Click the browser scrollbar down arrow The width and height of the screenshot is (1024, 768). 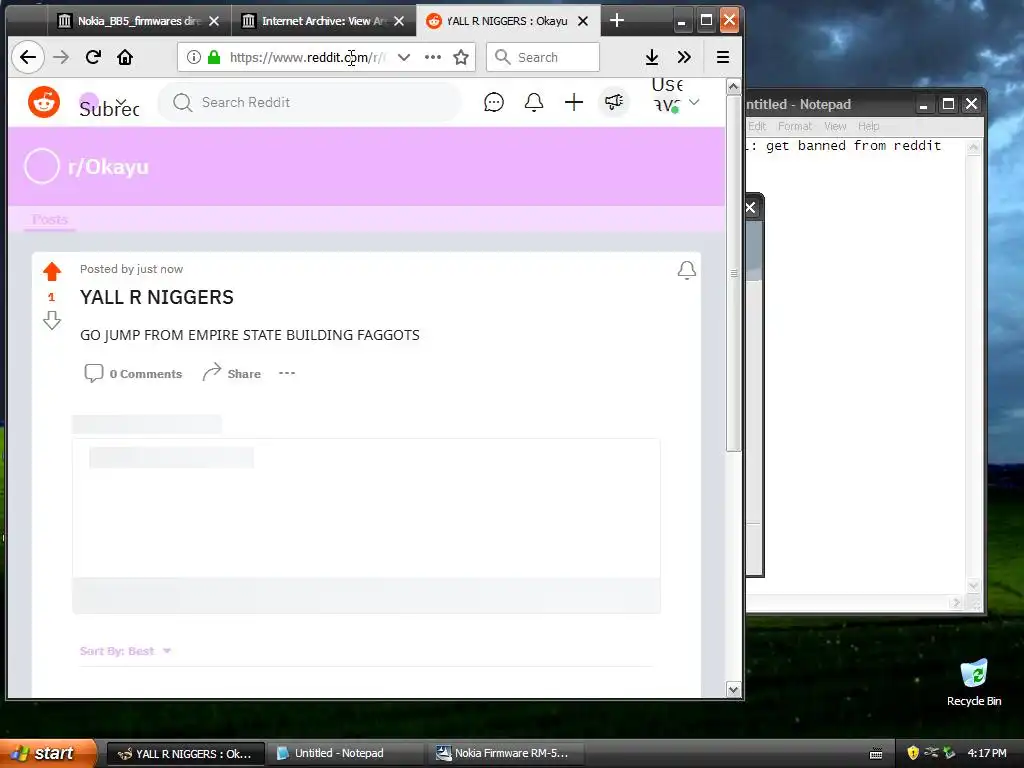coord(733,689)
